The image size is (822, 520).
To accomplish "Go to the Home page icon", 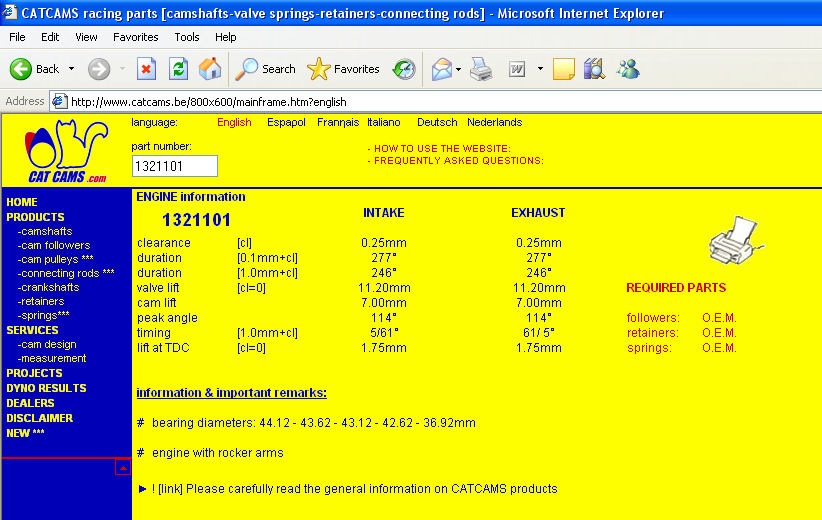I will (x=210, y=69).
